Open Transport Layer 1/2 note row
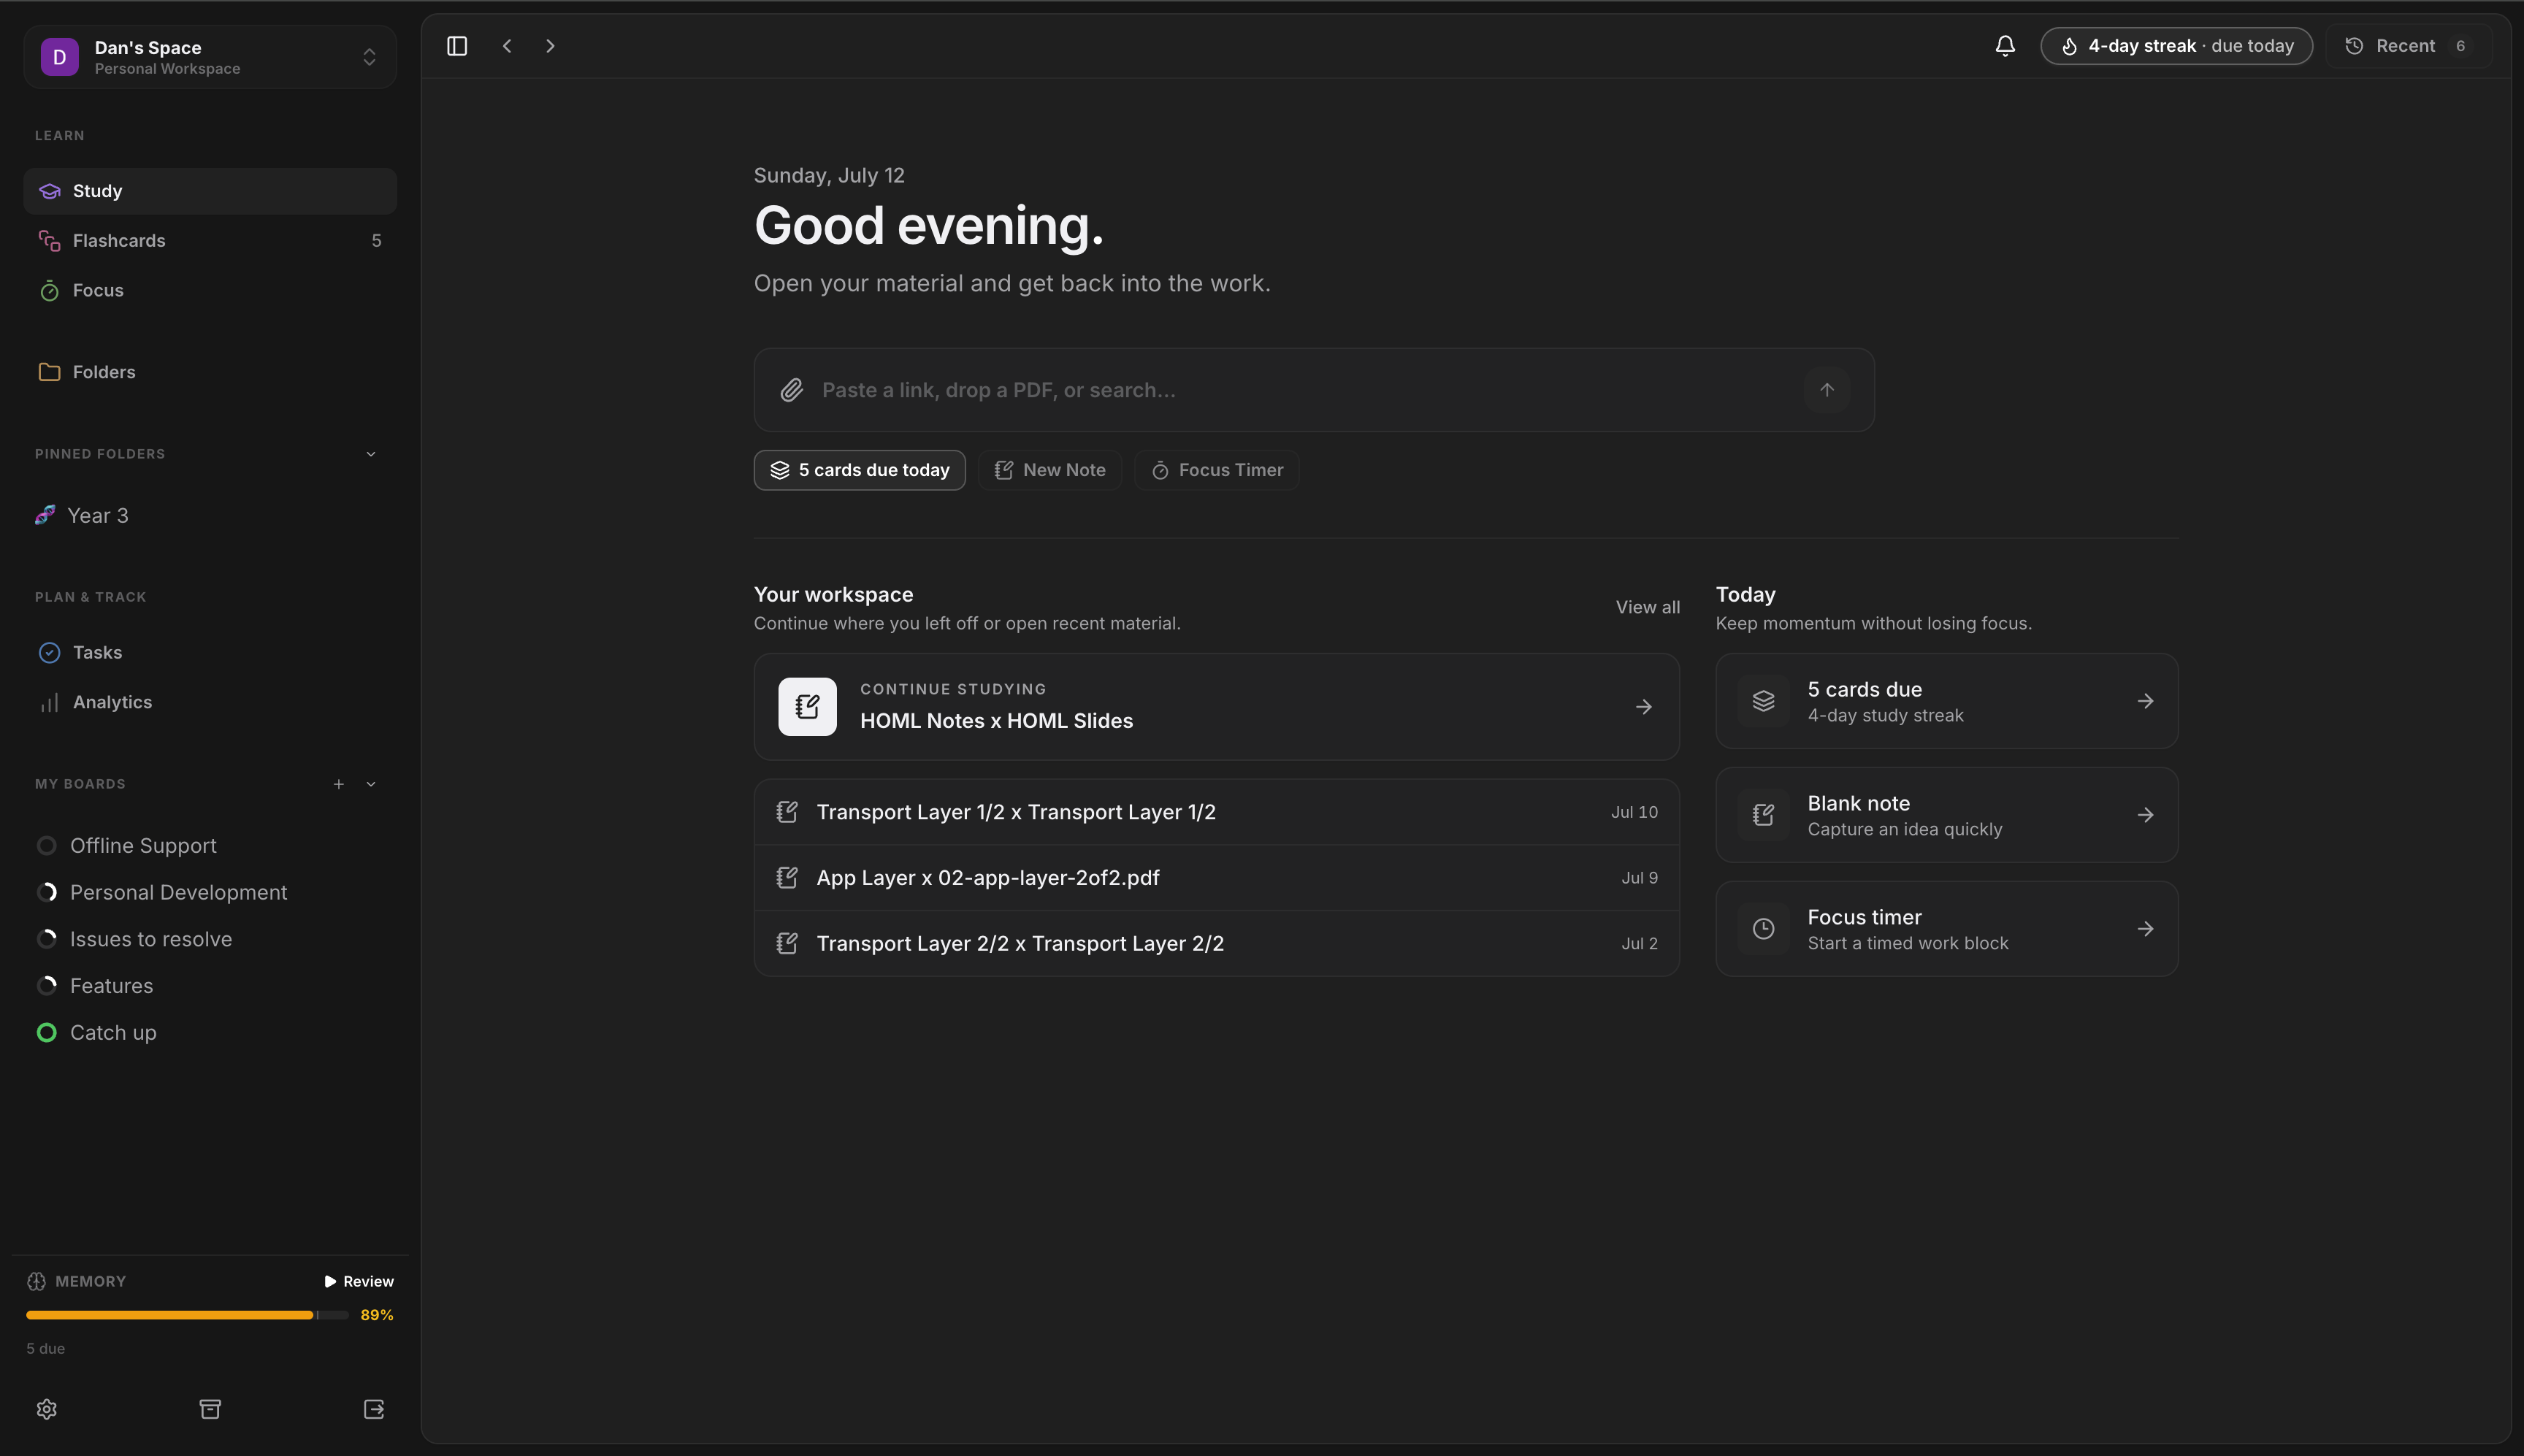 [1216, 812]
